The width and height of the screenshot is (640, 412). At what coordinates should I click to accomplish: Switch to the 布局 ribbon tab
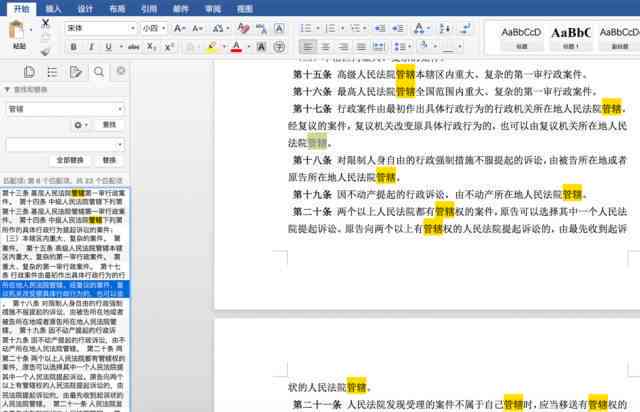pos(117,9)
